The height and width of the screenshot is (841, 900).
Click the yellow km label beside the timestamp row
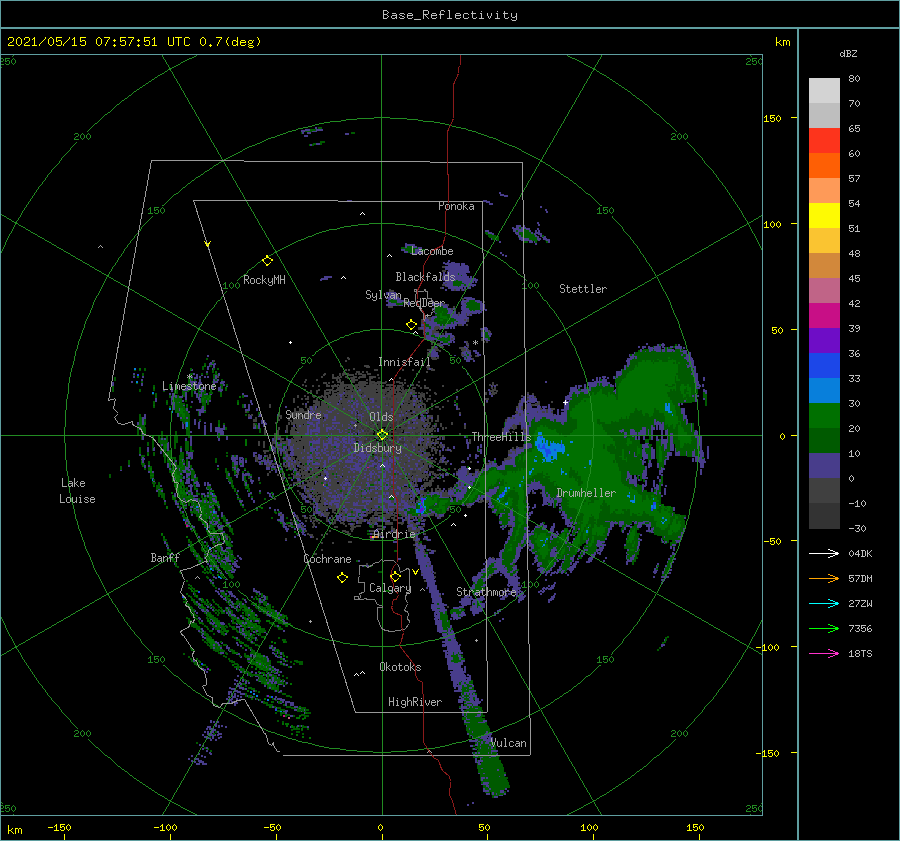(x=782, y=42)
